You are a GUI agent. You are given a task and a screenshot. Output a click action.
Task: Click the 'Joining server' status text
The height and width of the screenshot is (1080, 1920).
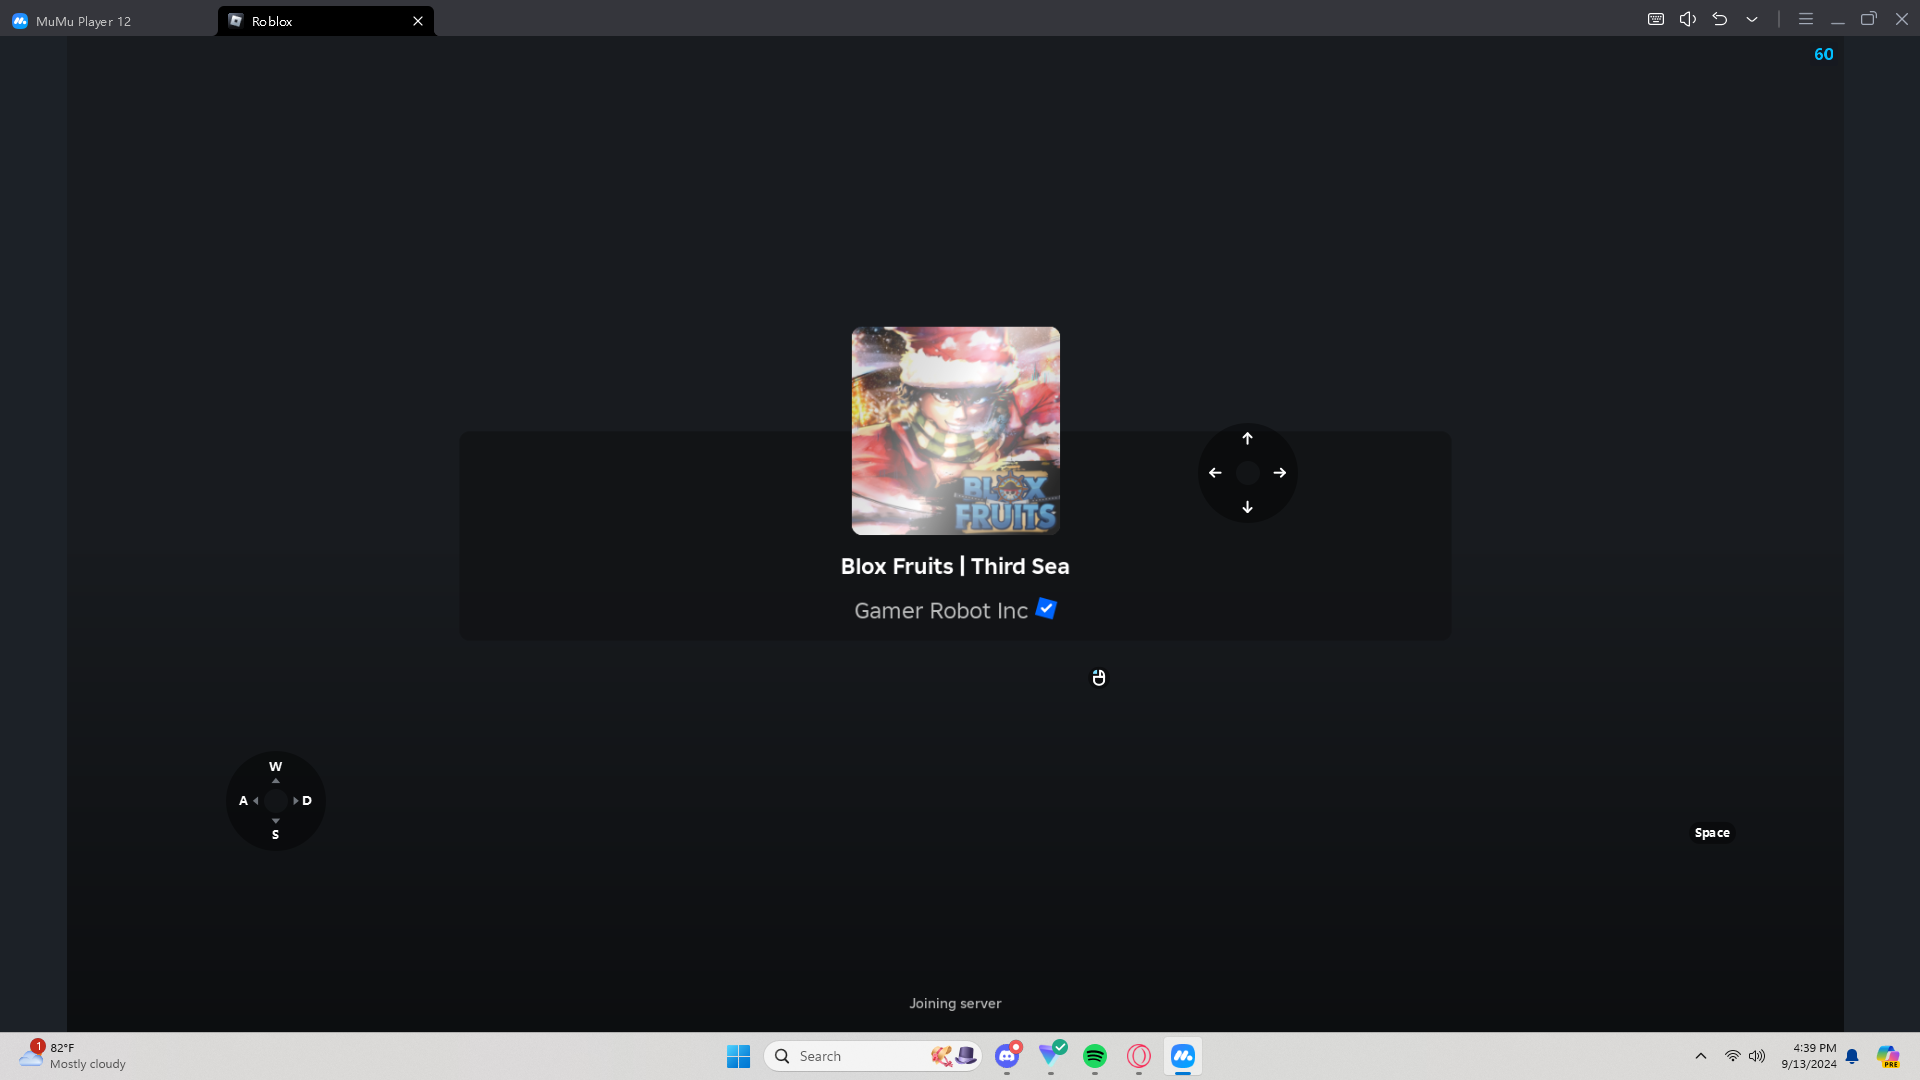[x=955, y=1003]
